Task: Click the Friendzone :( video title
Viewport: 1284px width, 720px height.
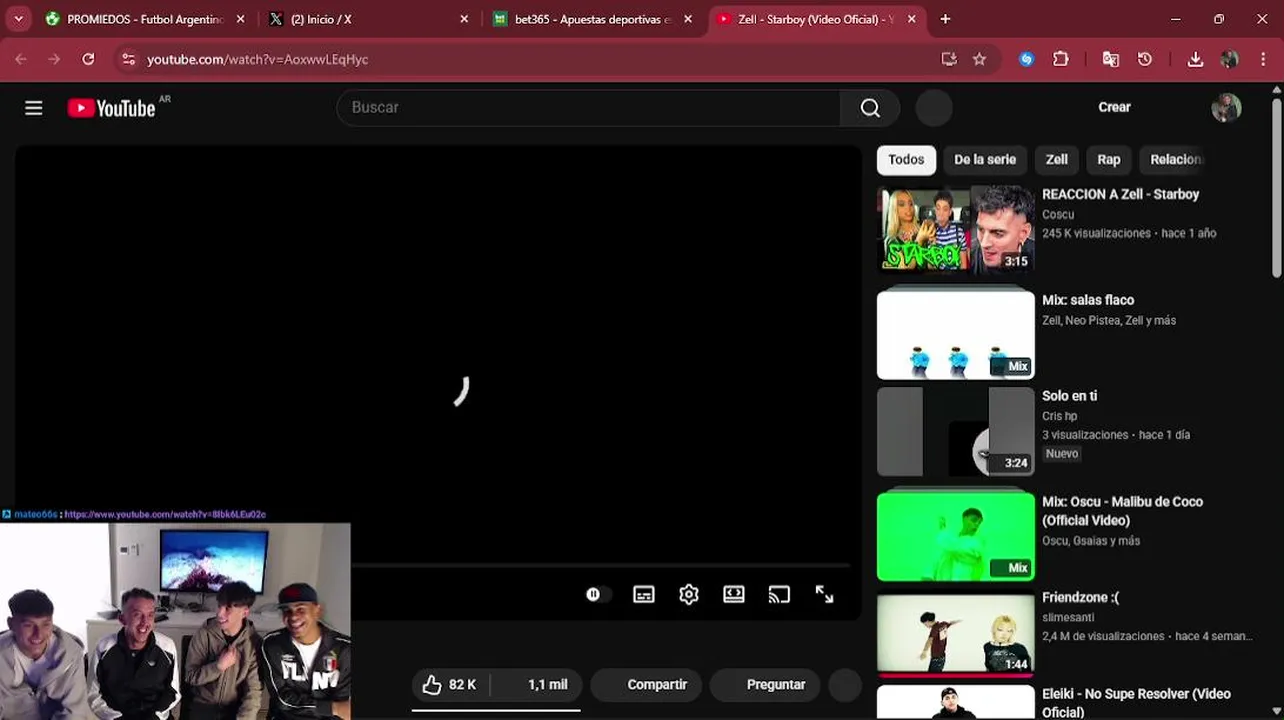Action: point(1080,597)
